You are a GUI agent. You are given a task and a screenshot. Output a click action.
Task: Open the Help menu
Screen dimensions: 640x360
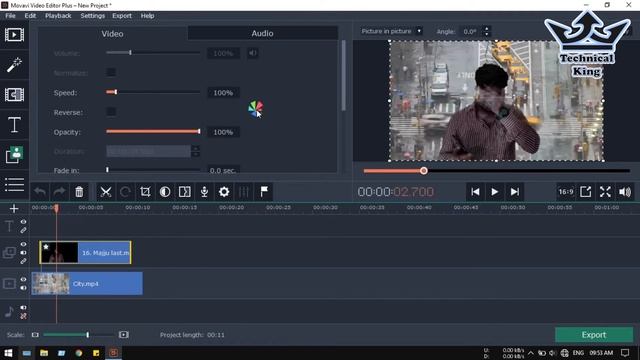pos(147,16)
